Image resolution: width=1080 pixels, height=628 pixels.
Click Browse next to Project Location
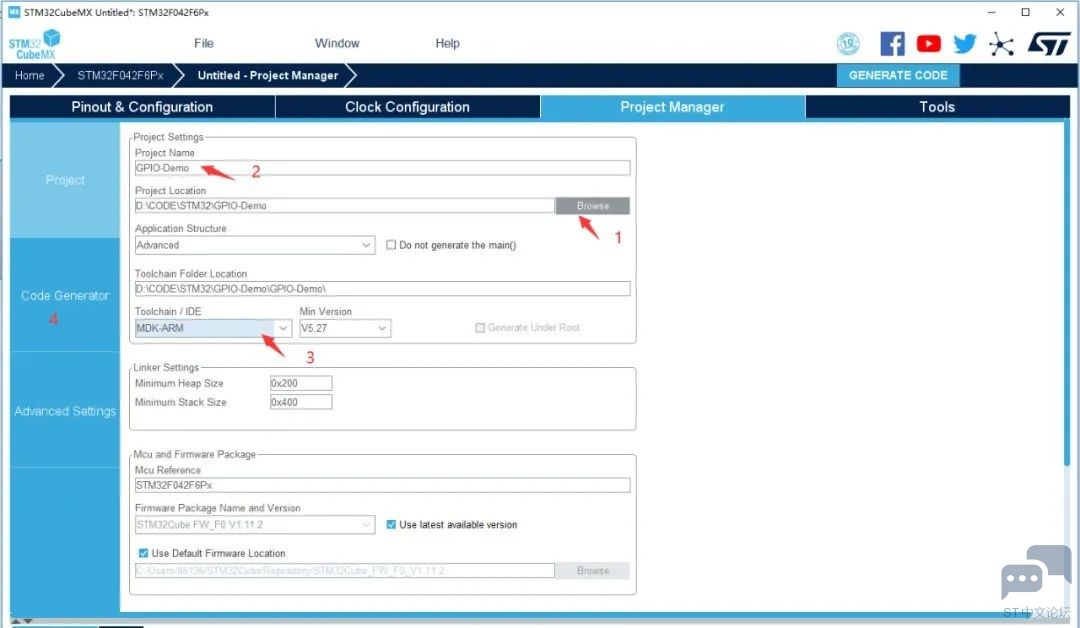click(x=592, y=206)
